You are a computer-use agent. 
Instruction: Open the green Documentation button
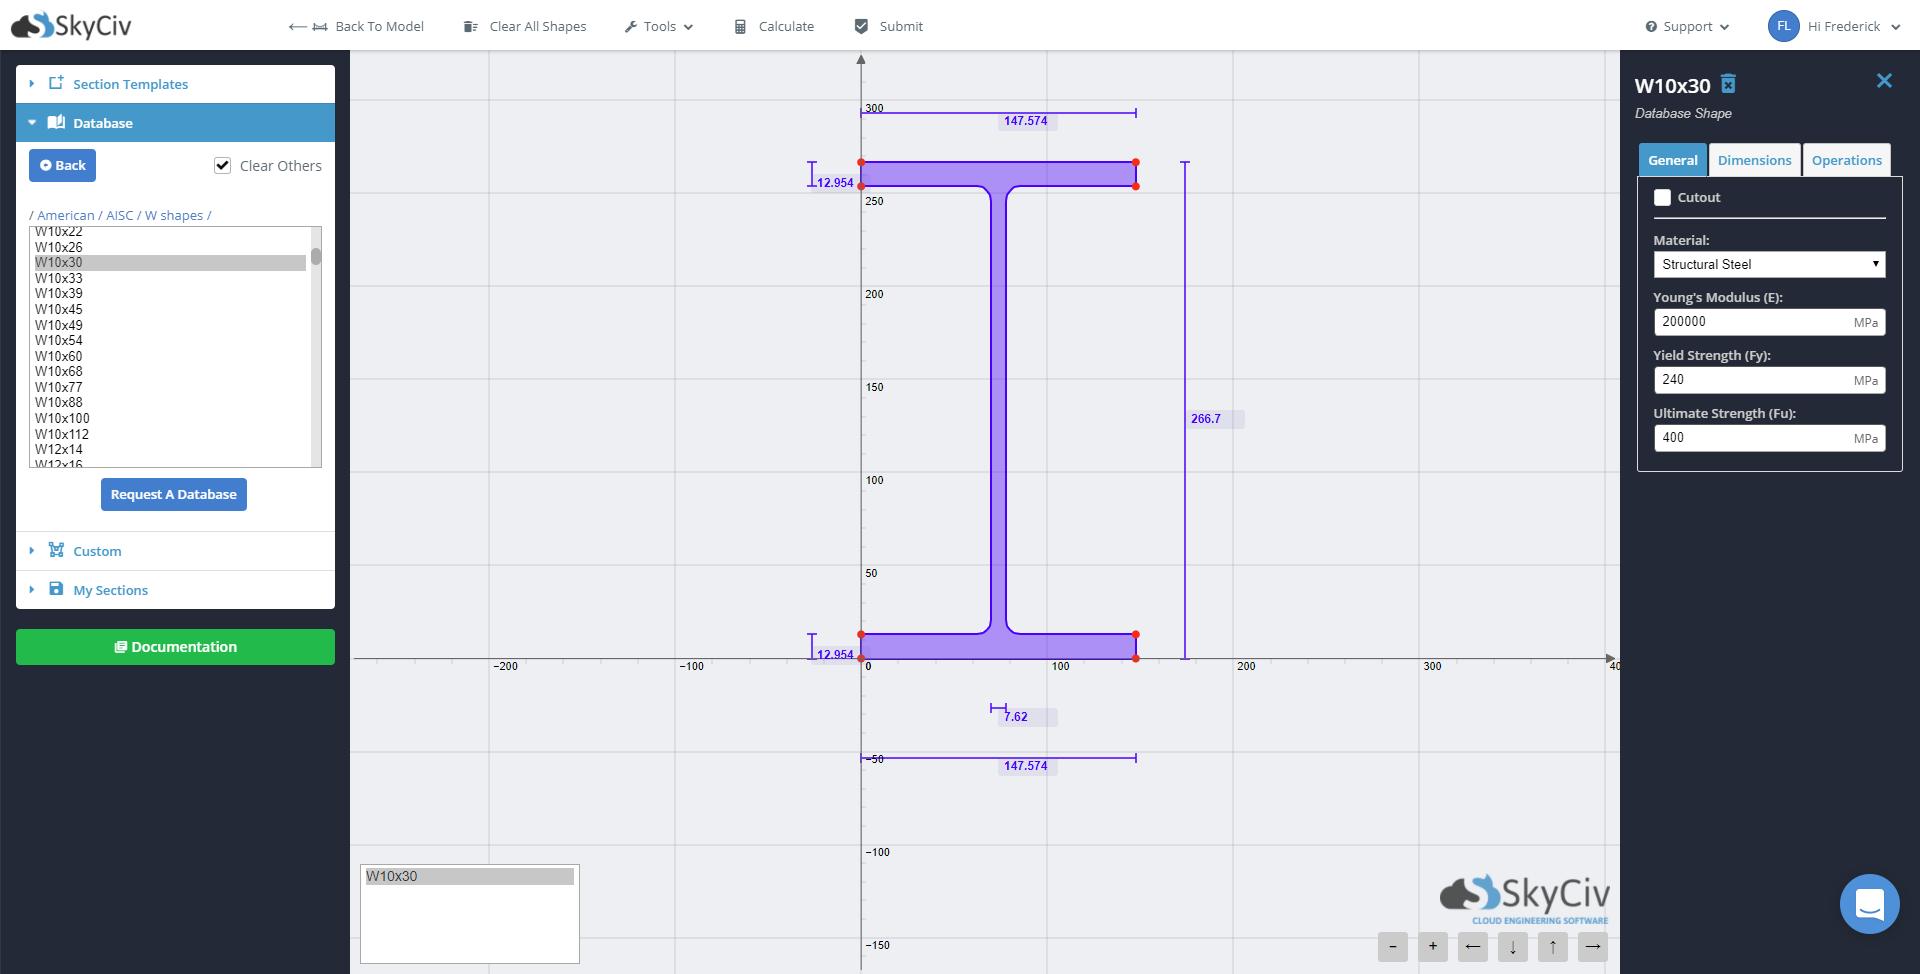(175, 647)
